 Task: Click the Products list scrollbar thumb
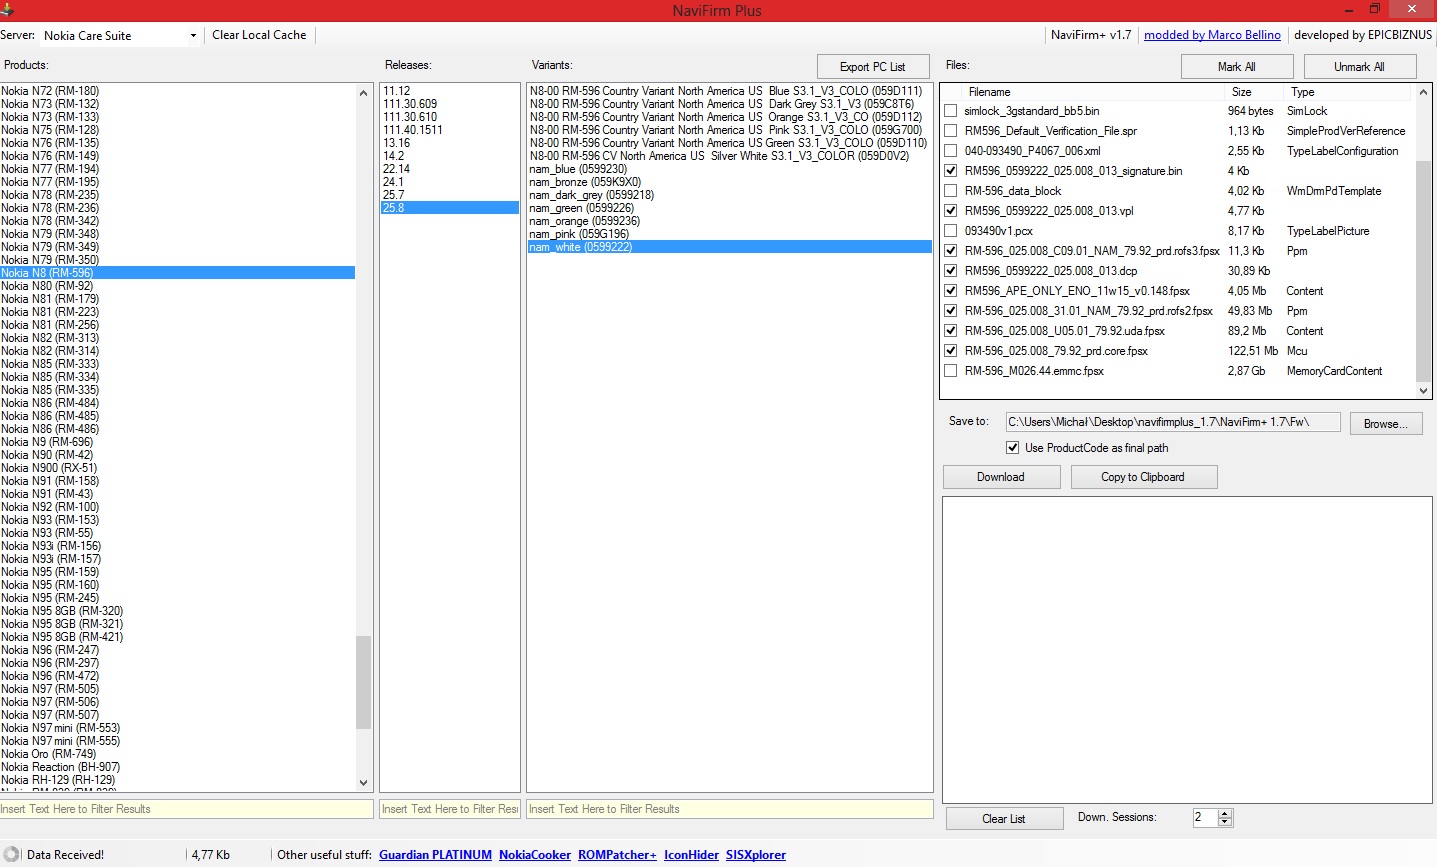pos(363,682)
